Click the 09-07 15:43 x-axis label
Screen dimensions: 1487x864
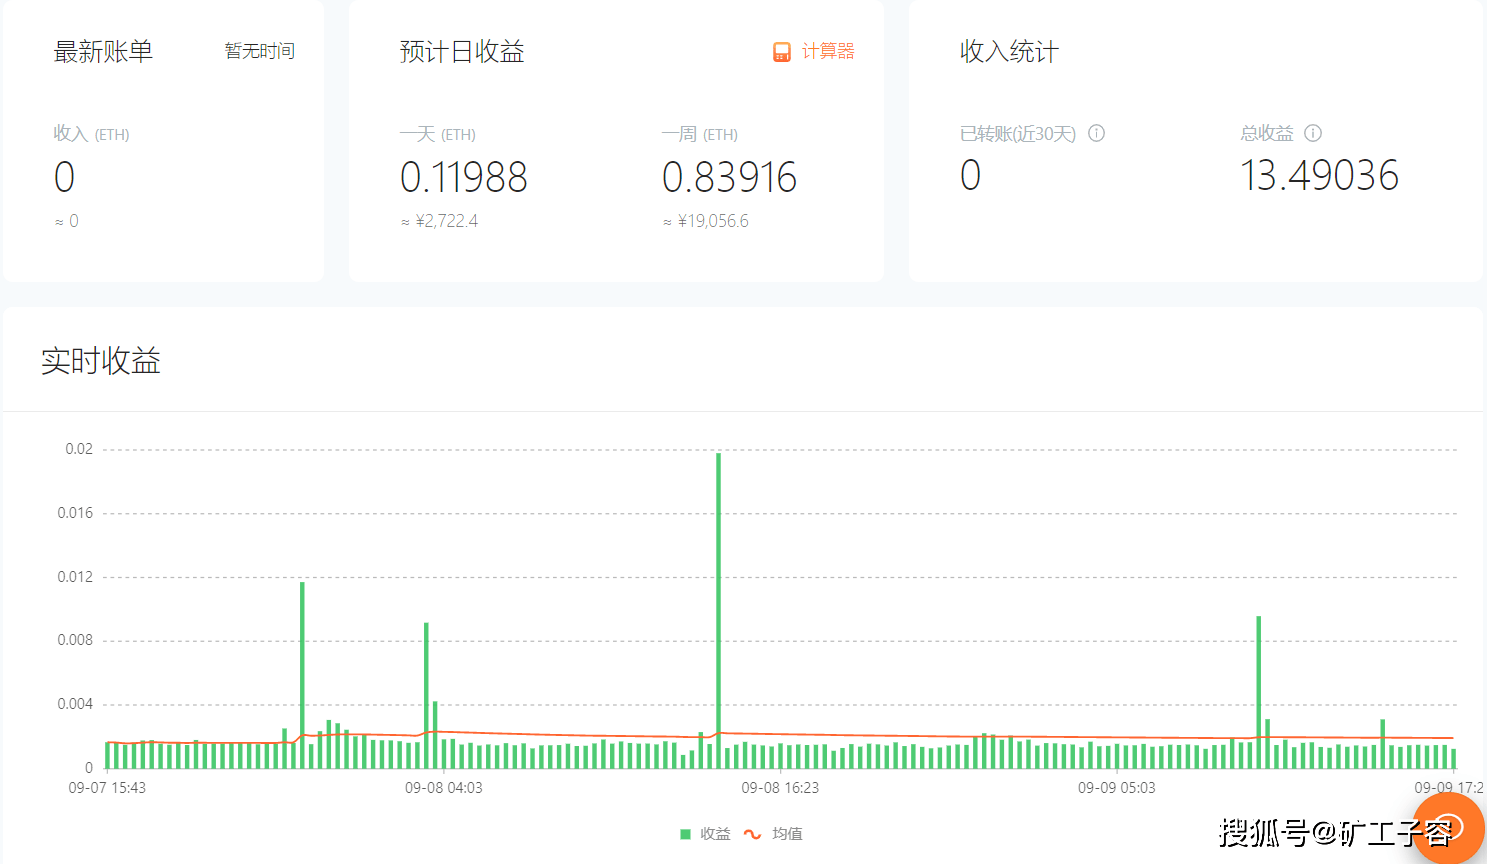point(107,788)
